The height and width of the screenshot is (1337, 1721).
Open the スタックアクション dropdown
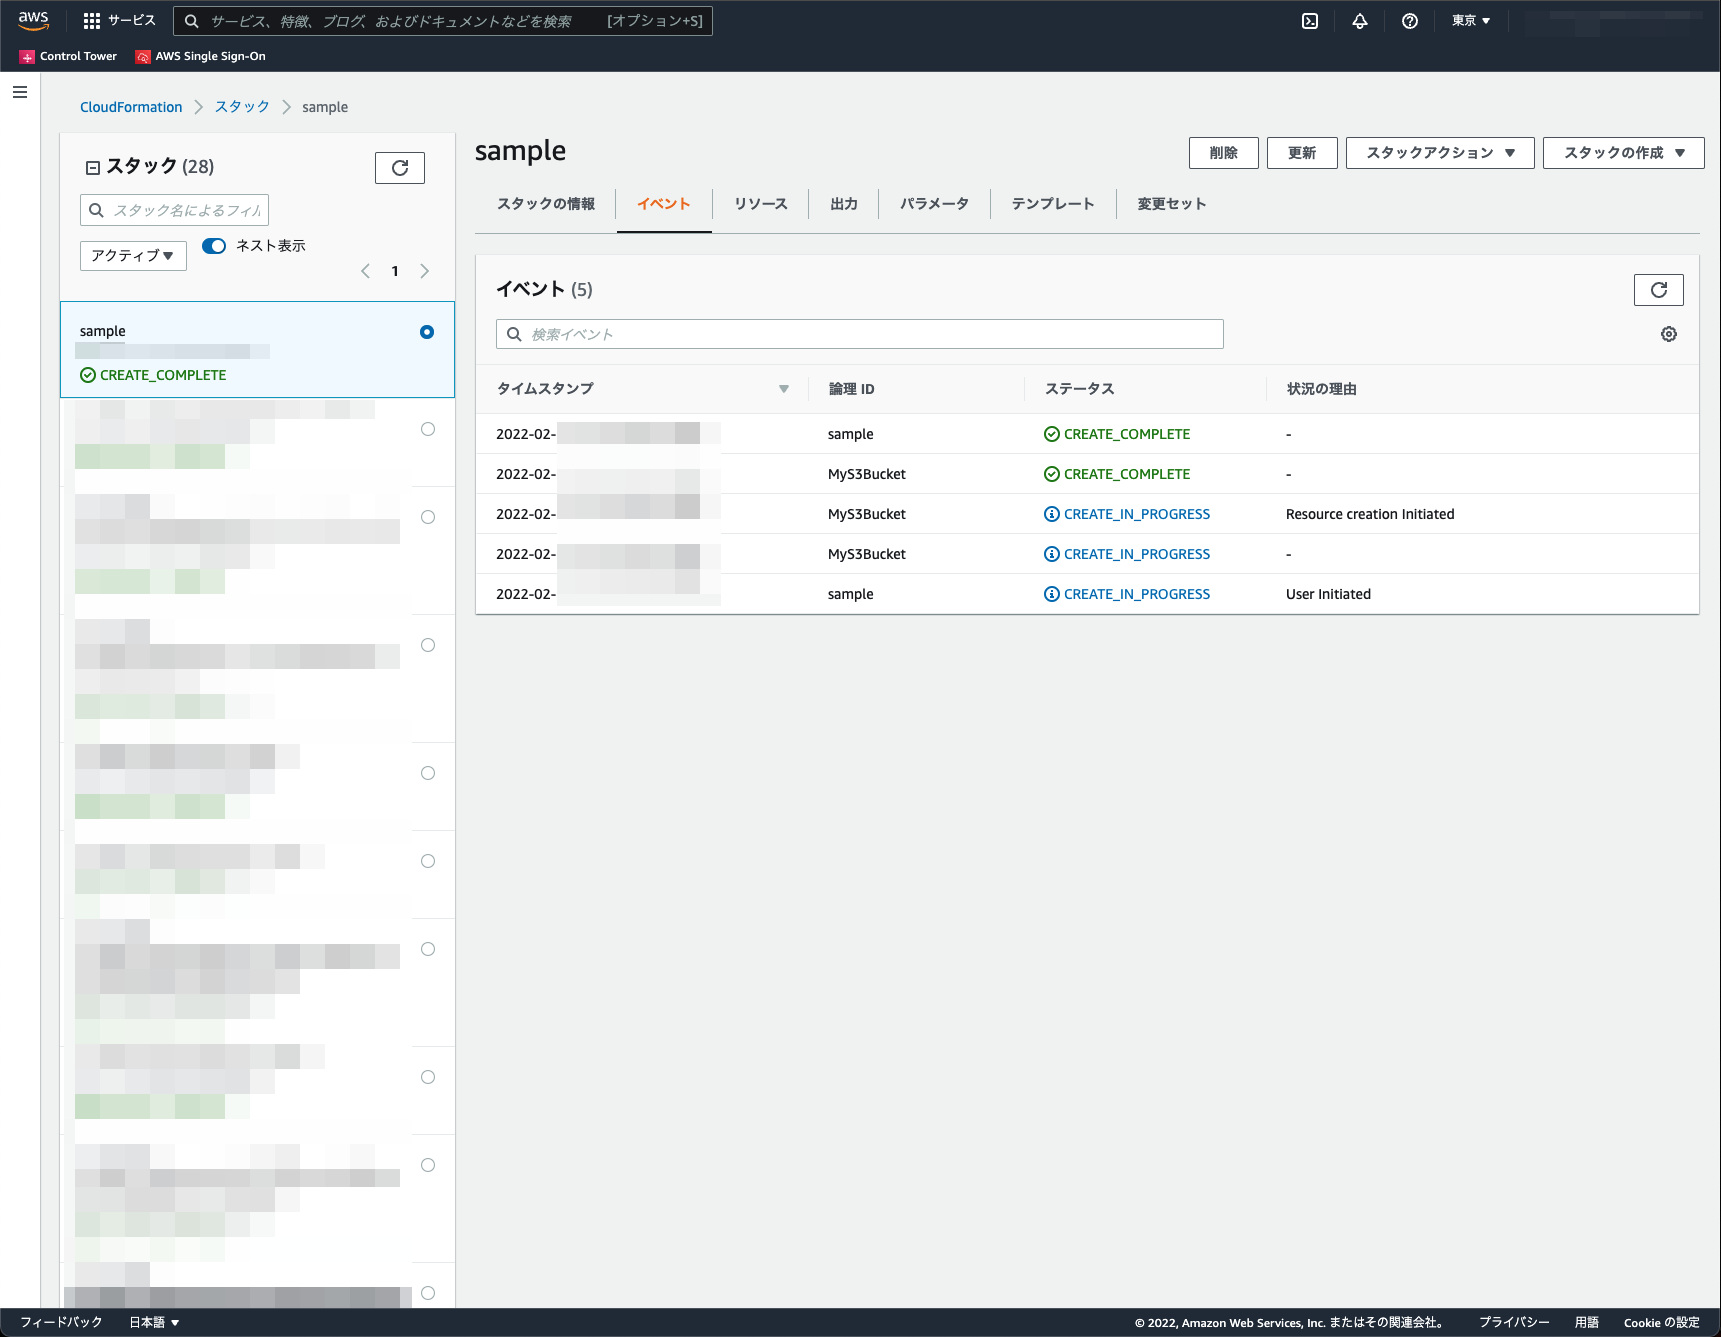pyautogui.click(x=1440, y=153)
